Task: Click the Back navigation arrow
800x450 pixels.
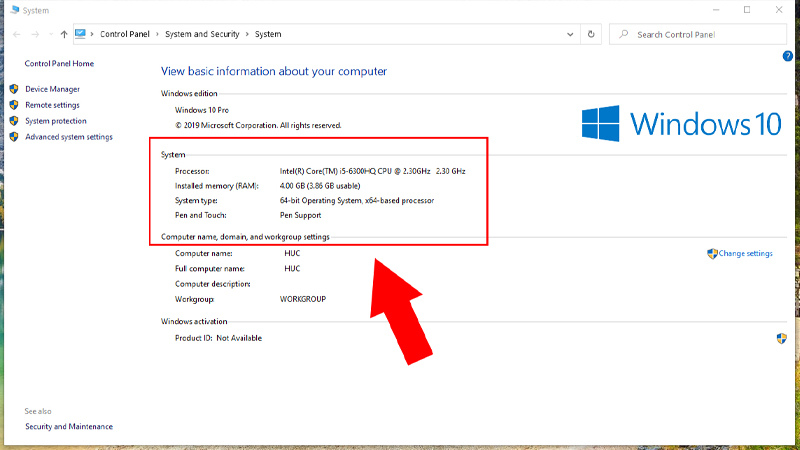Action: [x=18, y=34]
